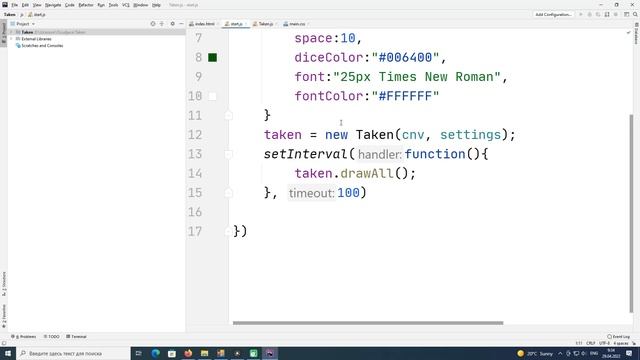Image resolution: width=640 pixels, height=360 pixels.
Task: Expand the Taken project root folder
Action: [12, 32]
